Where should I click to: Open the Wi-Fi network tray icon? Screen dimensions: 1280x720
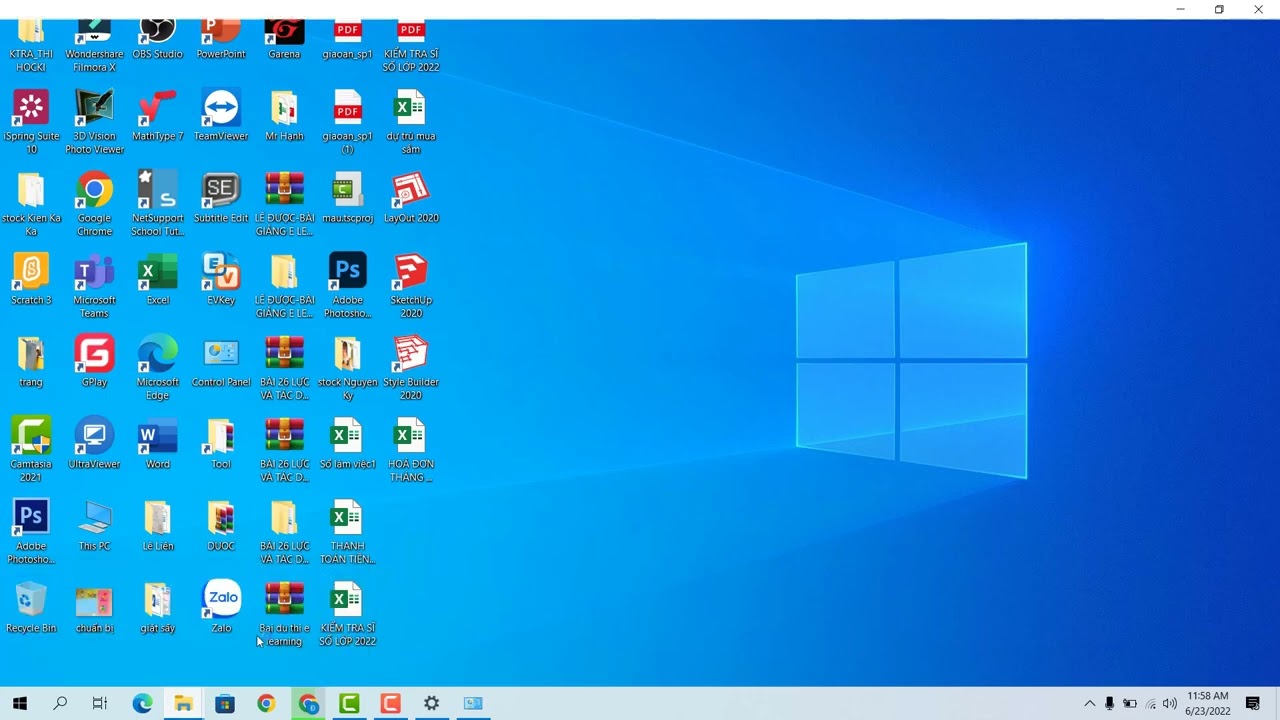tap(1150, 703)
